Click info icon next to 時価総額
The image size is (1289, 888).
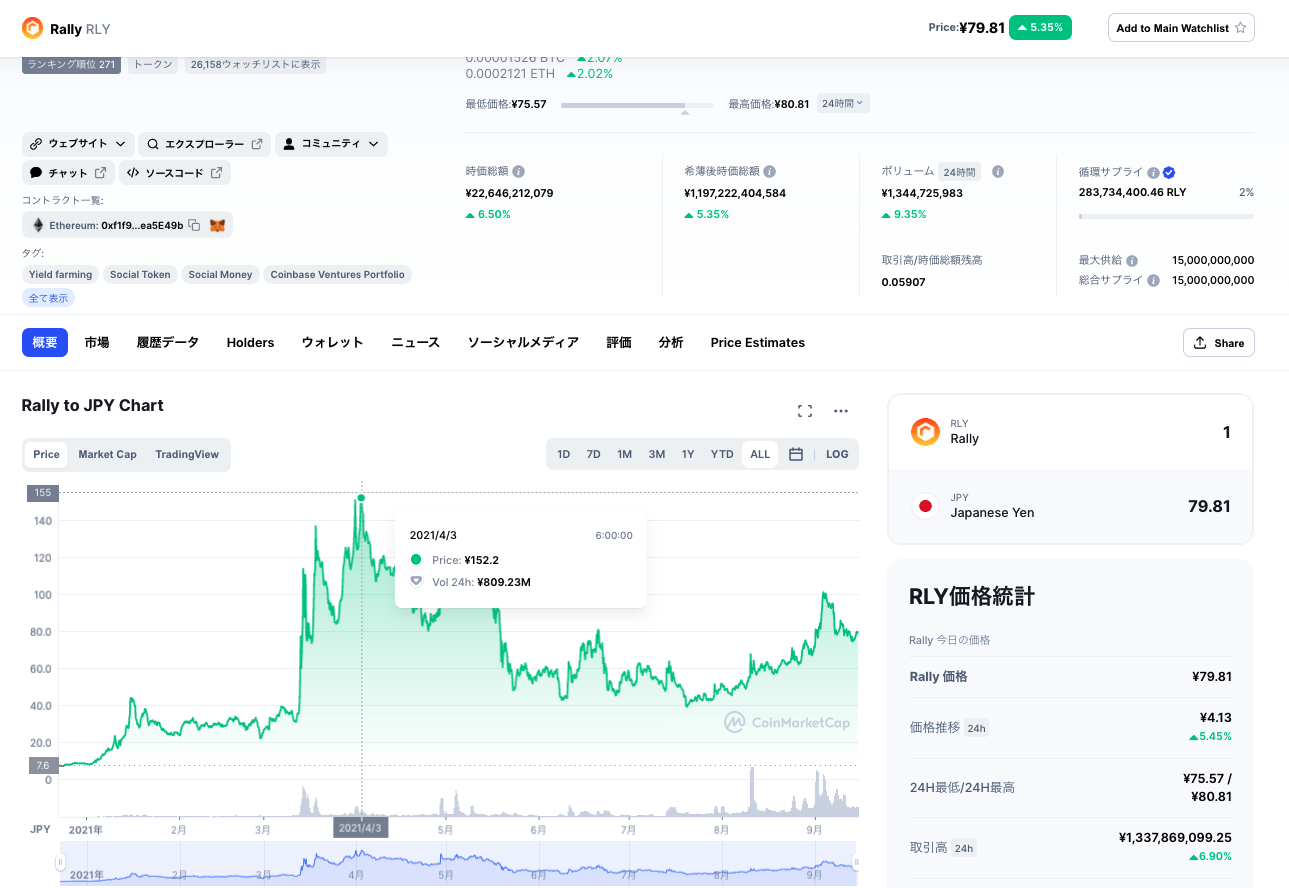(x=519, y=172)
